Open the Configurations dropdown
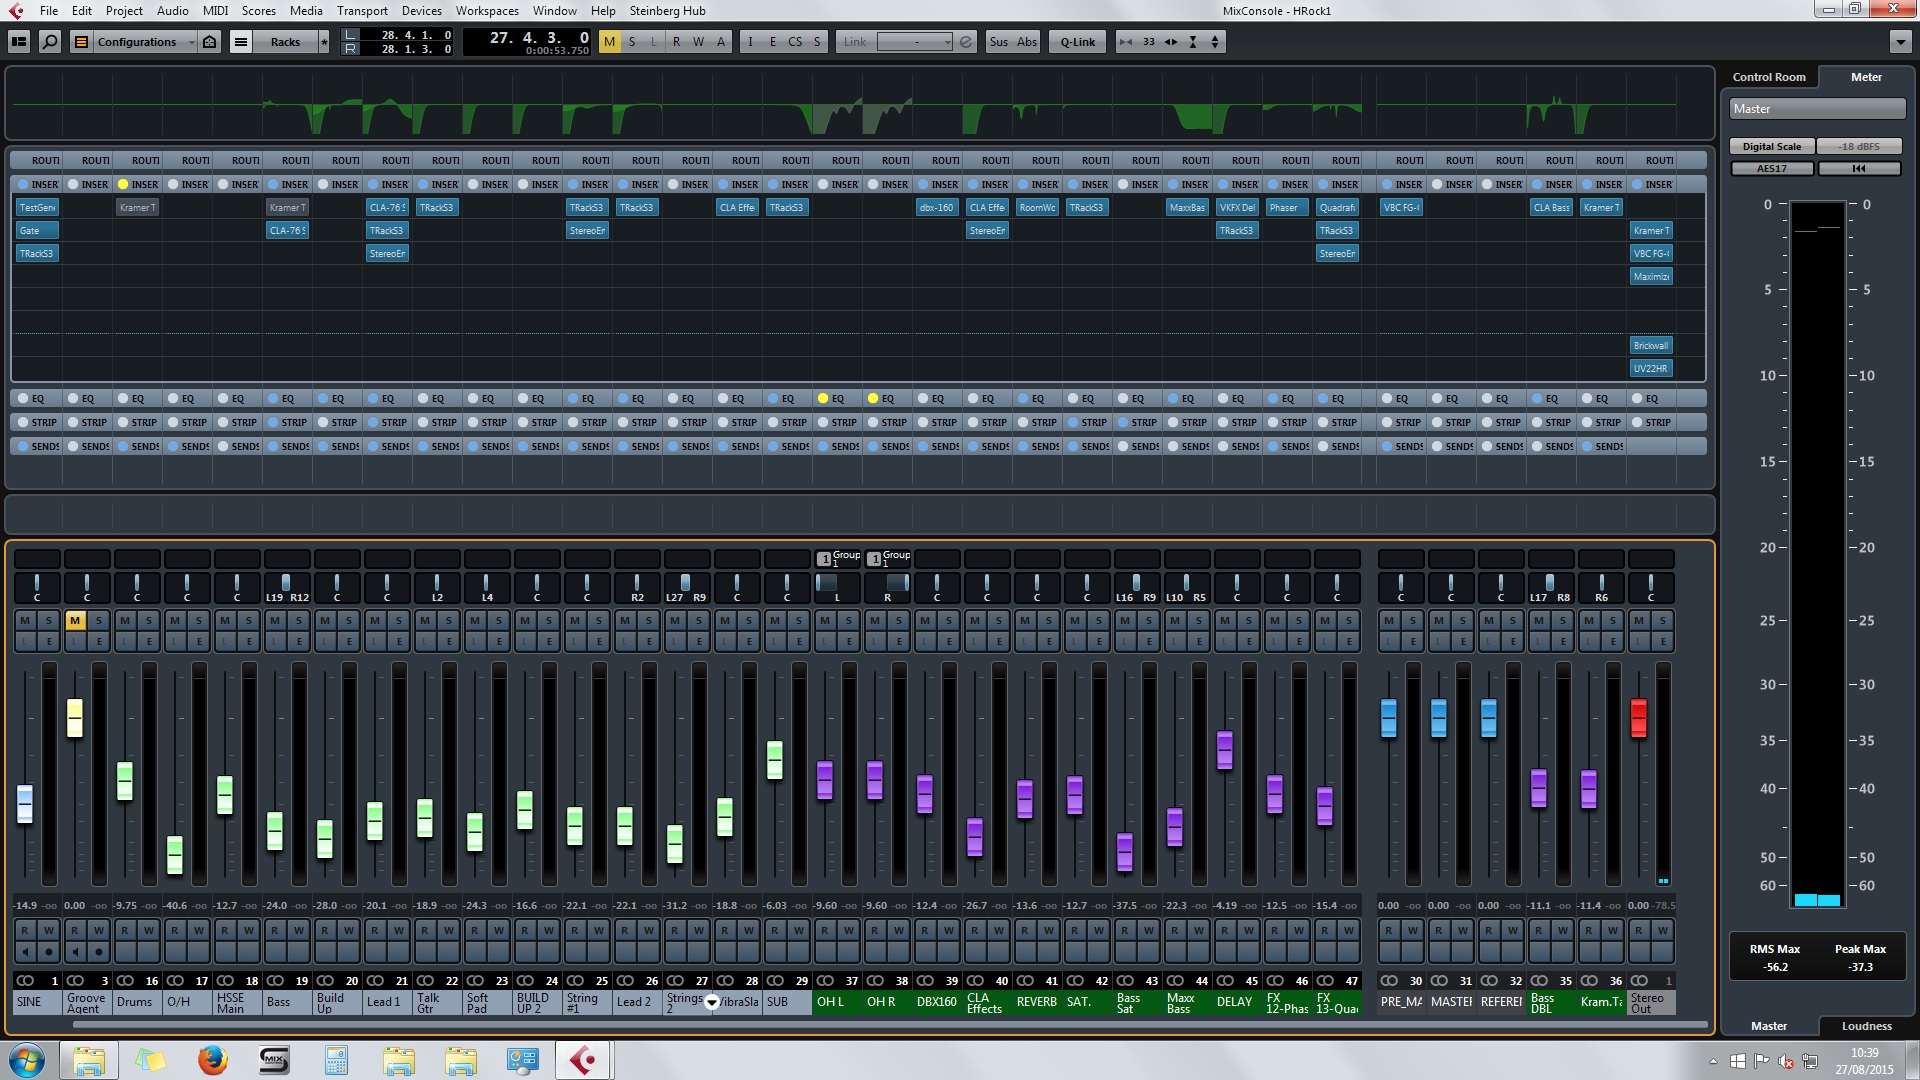 145,41
